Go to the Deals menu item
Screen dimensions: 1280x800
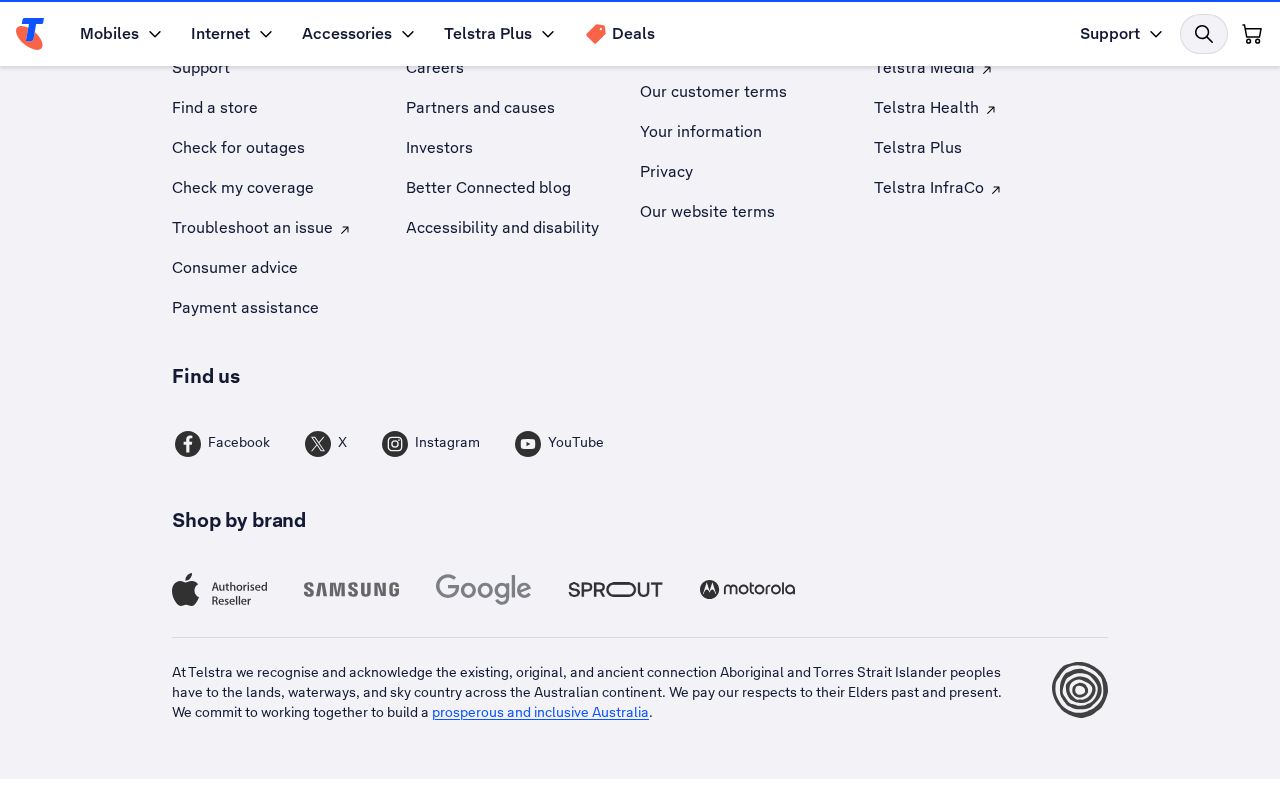pos(620,34)
